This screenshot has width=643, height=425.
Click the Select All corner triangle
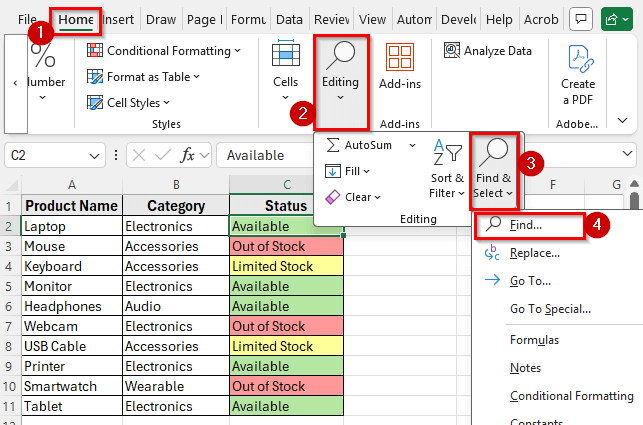pyautogui.click(x=12, y=185)
